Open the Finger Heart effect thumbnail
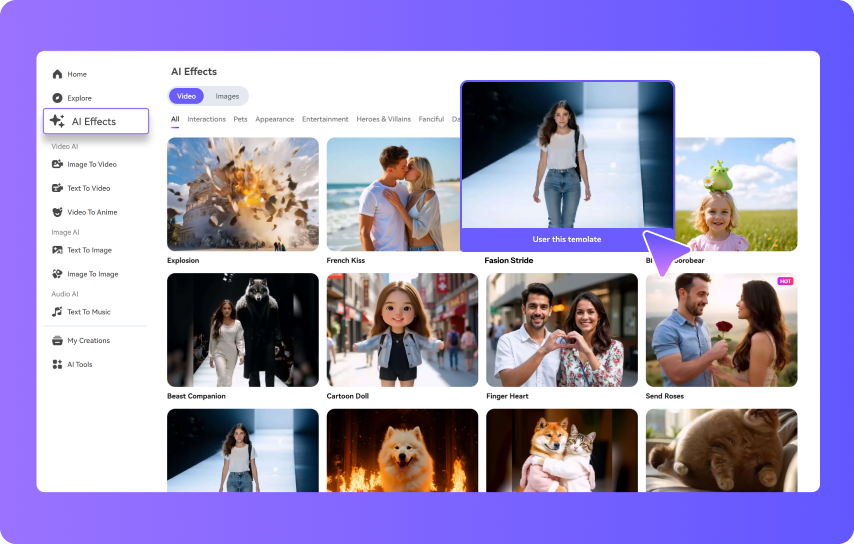The image size is (854, 544). click(562, 330)
